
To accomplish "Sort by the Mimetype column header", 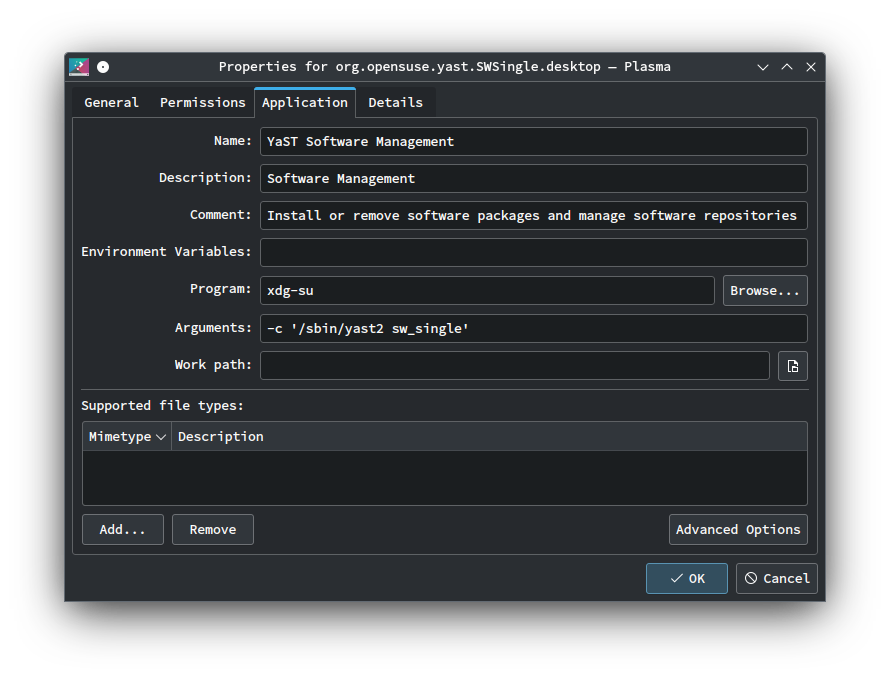I will (127, 437).
